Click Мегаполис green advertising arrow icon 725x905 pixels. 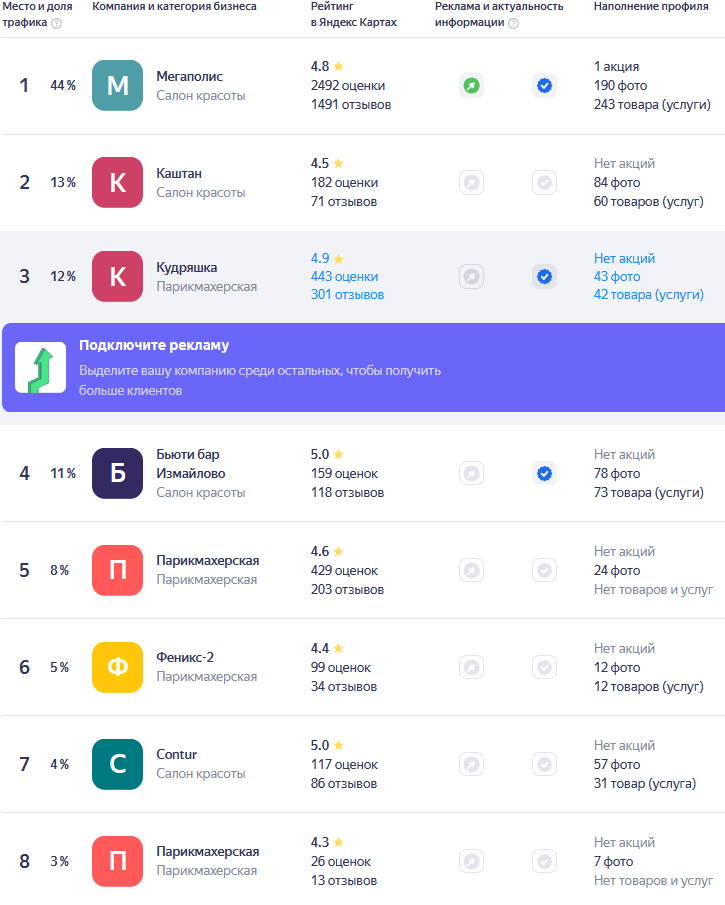(471, 86)
